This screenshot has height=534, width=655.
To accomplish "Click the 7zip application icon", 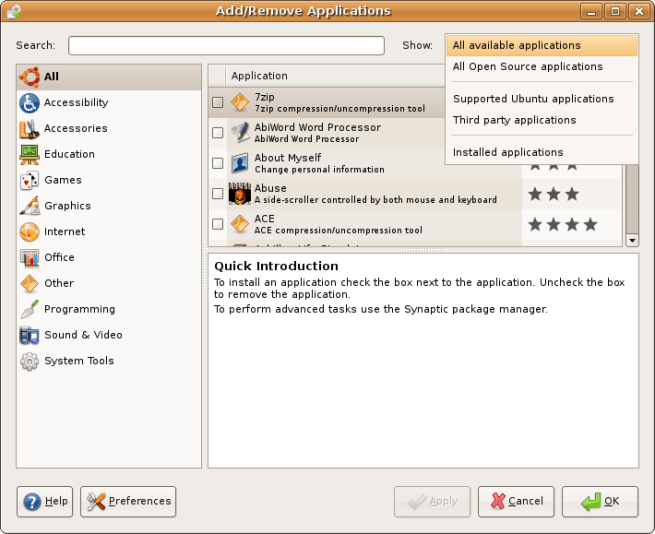I will pyautogui.click(x=240, y=102).
